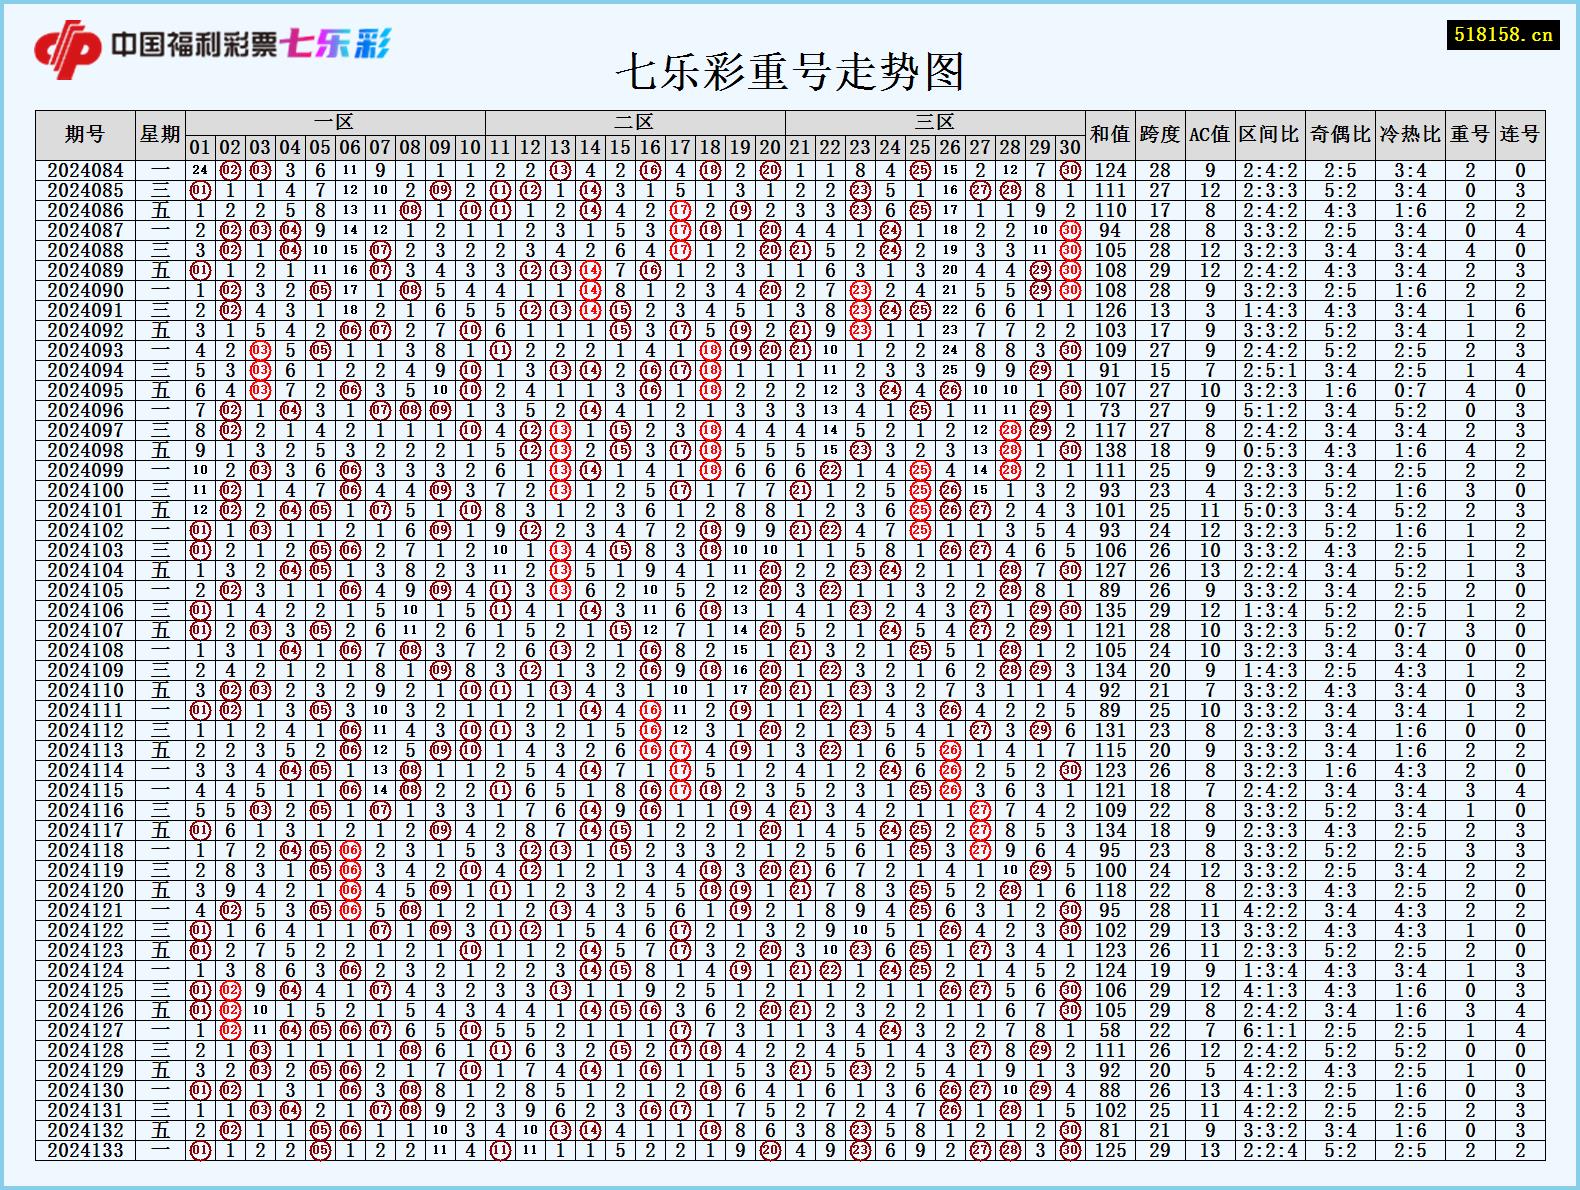Viewport: 1580px width, 1190px height.
Task: Click zone ratio 0:5:3 in row 2024098
Action: (x=1270, y=451)
